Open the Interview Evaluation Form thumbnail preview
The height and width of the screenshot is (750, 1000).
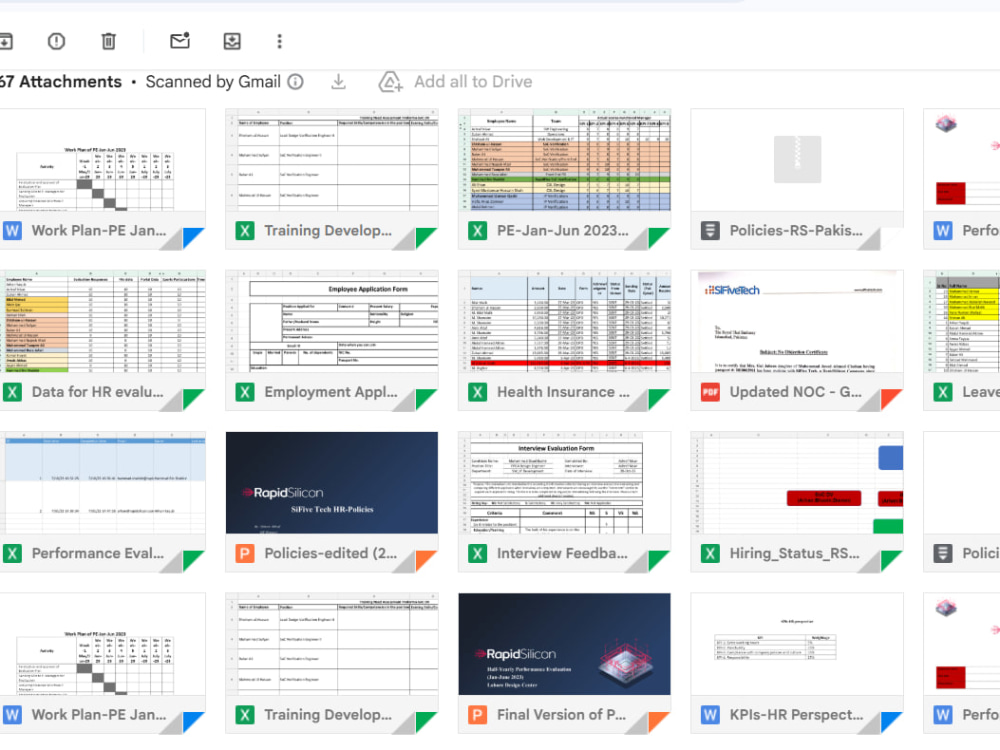pos(564,483)
